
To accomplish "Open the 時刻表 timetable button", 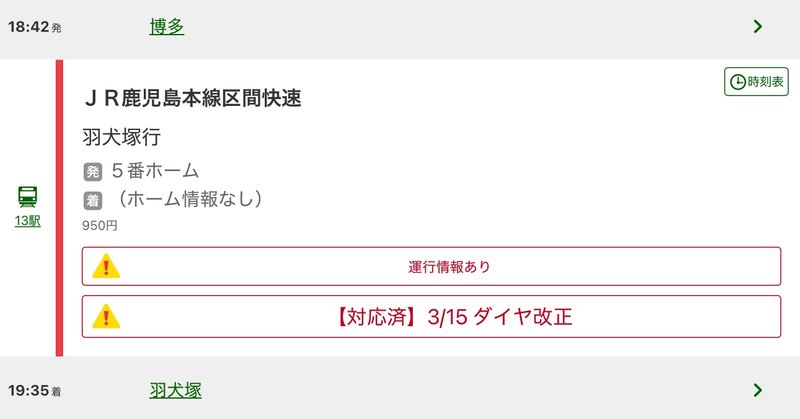I will pyautogui.click(x=756, y=82).
